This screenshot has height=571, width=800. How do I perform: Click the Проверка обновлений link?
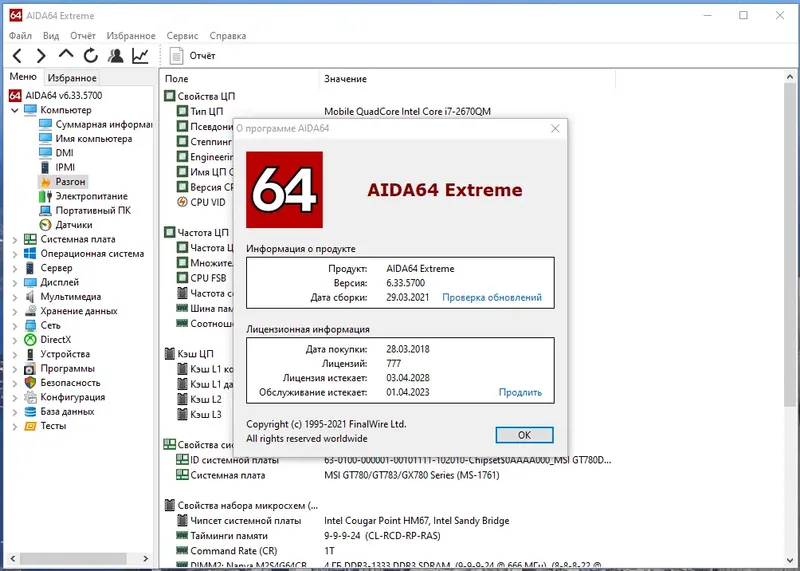[x=492, y=297]
